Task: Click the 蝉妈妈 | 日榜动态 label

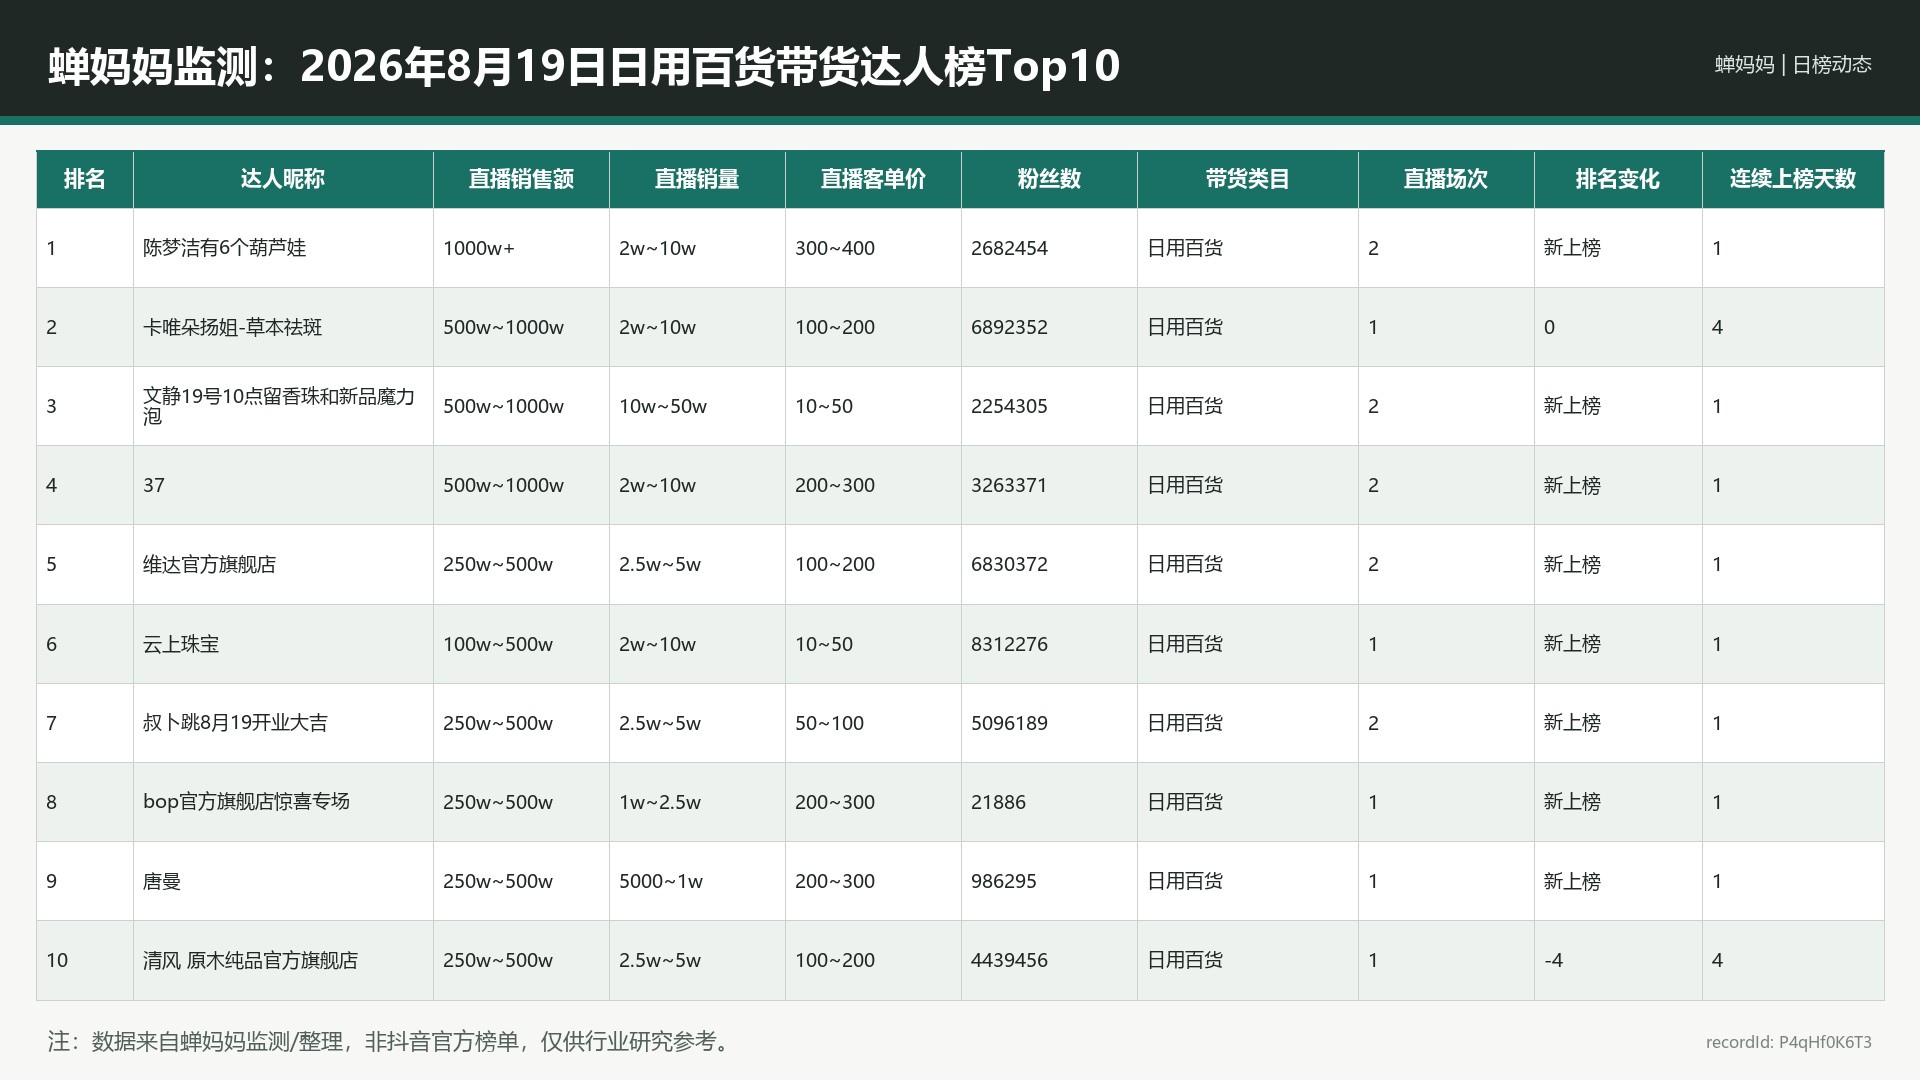Action: click(1793, 64)
